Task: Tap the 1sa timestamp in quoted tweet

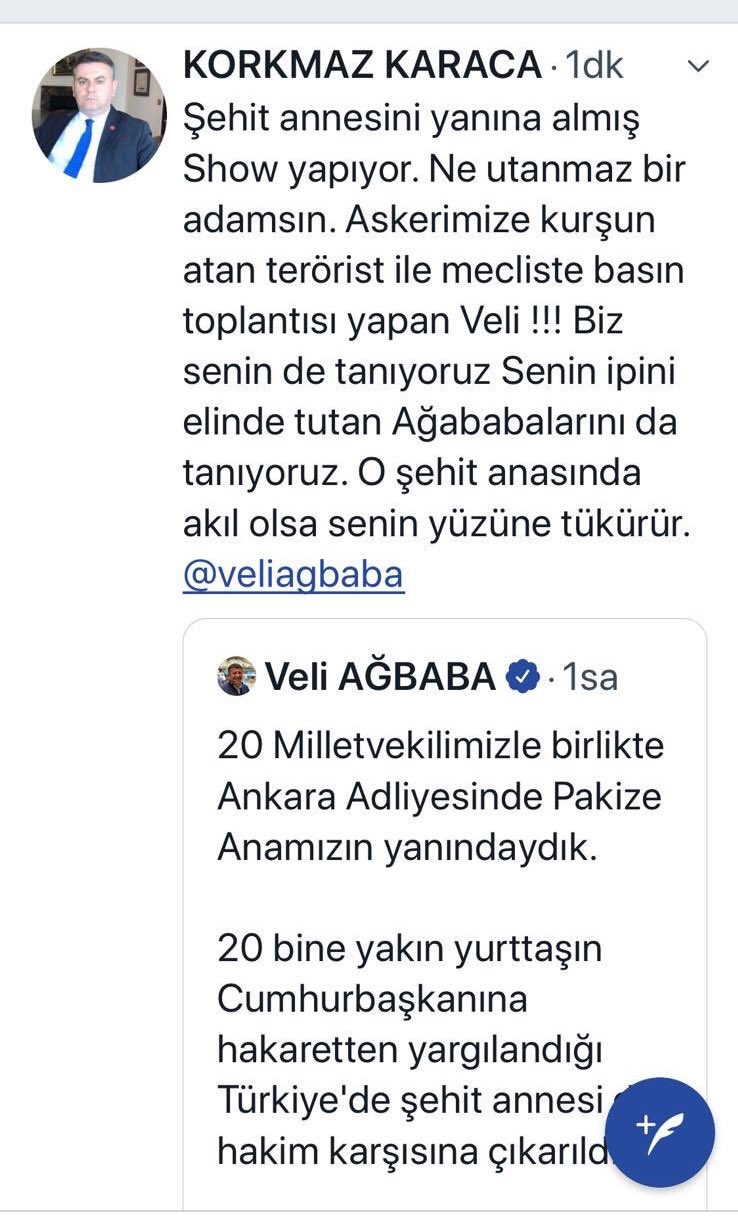Action: 590,677
